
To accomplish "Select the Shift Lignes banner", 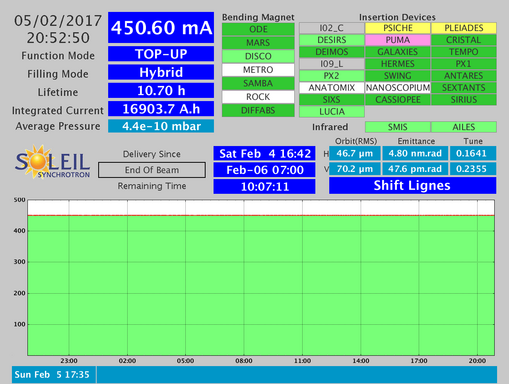I will tap(413, 185).
